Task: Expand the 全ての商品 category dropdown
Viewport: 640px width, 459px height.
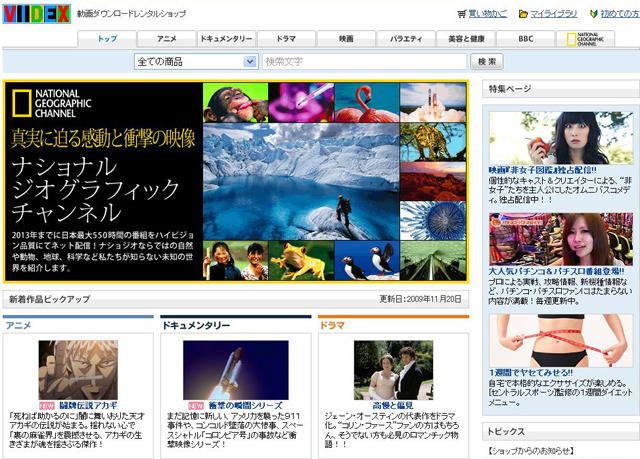Action: coord(196,62)
